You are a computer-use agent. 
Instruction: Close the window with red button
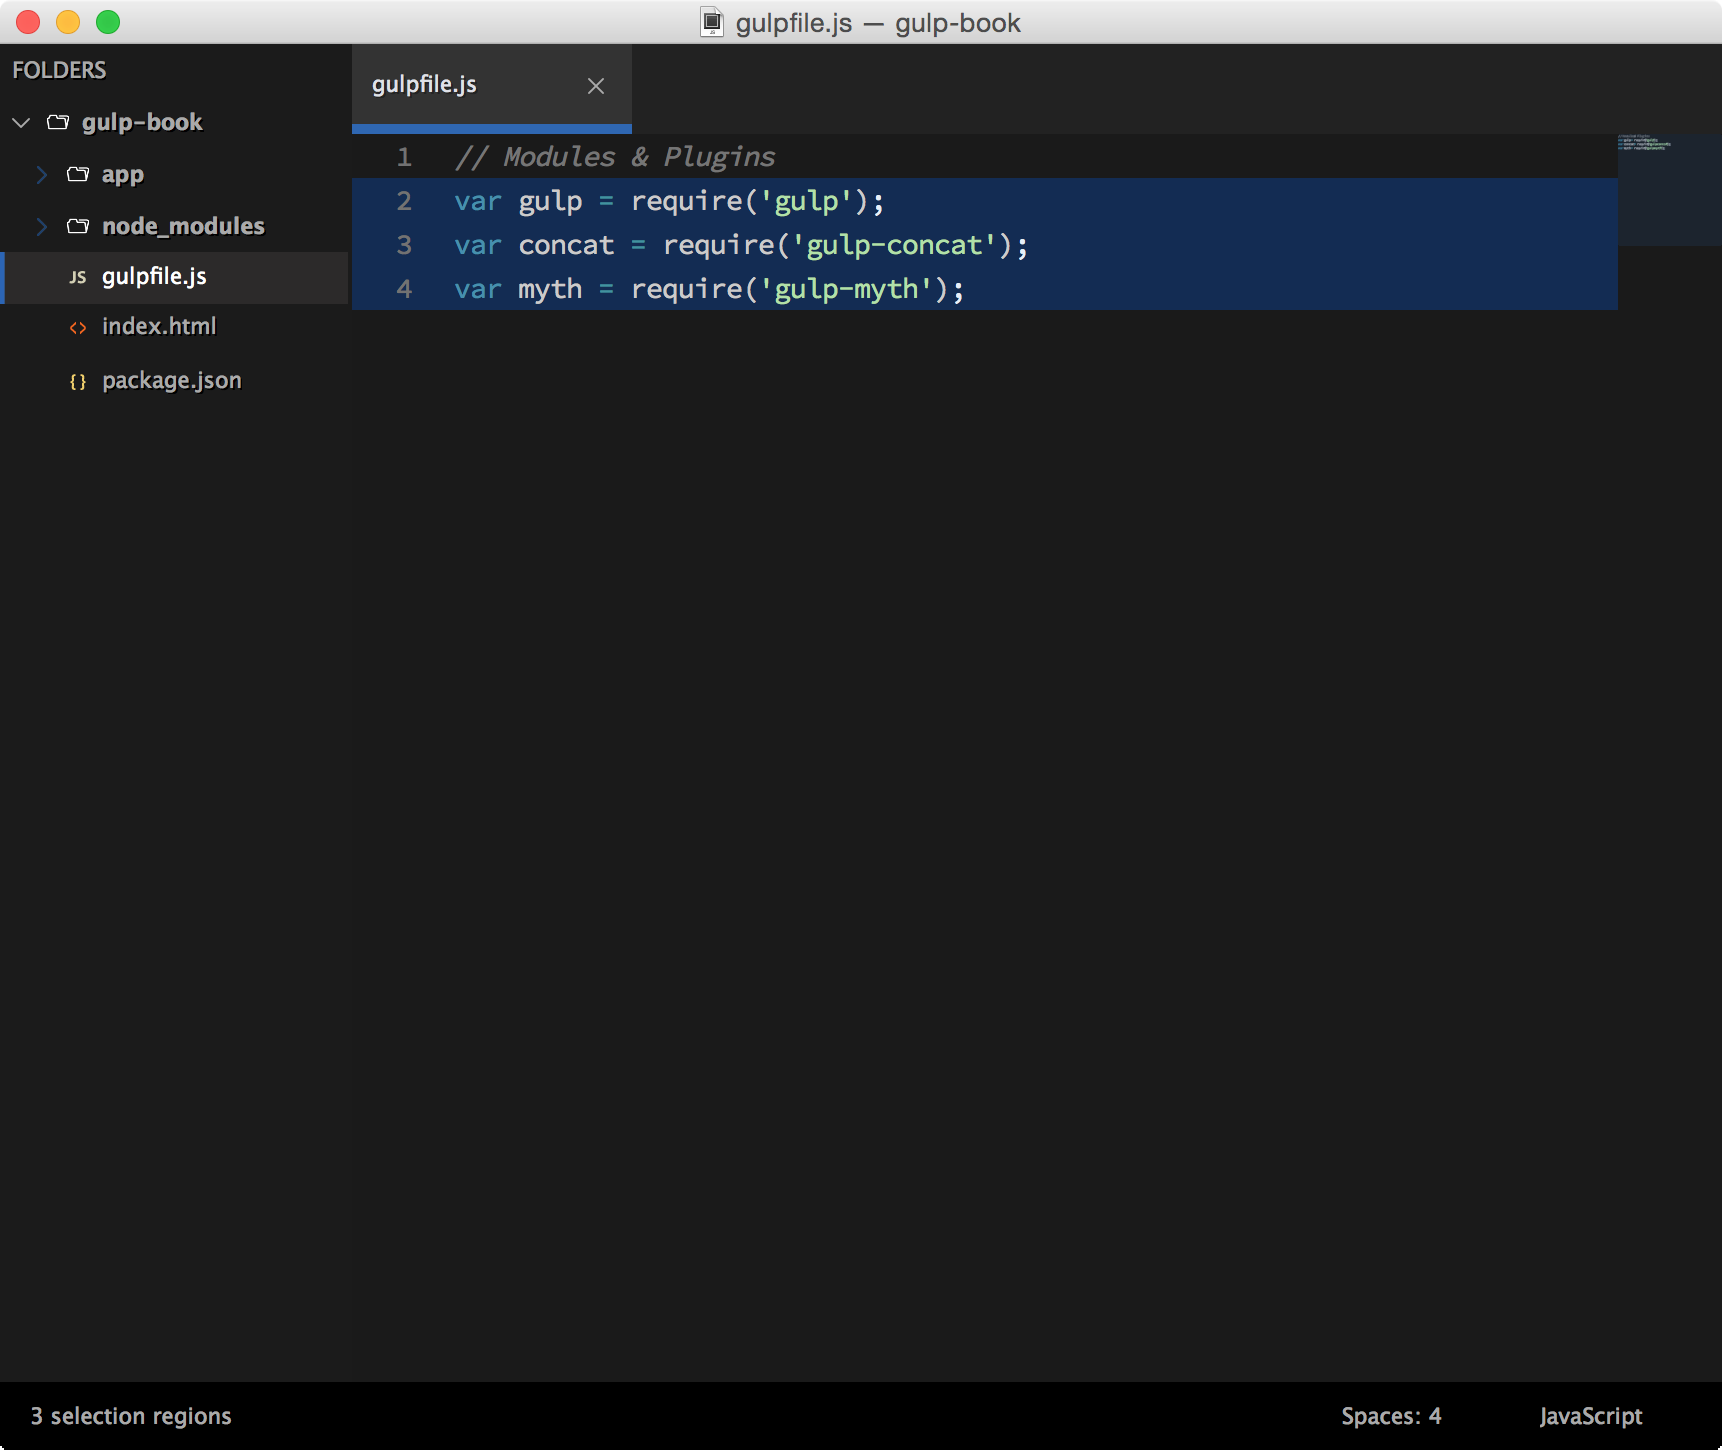pos(28,22)
